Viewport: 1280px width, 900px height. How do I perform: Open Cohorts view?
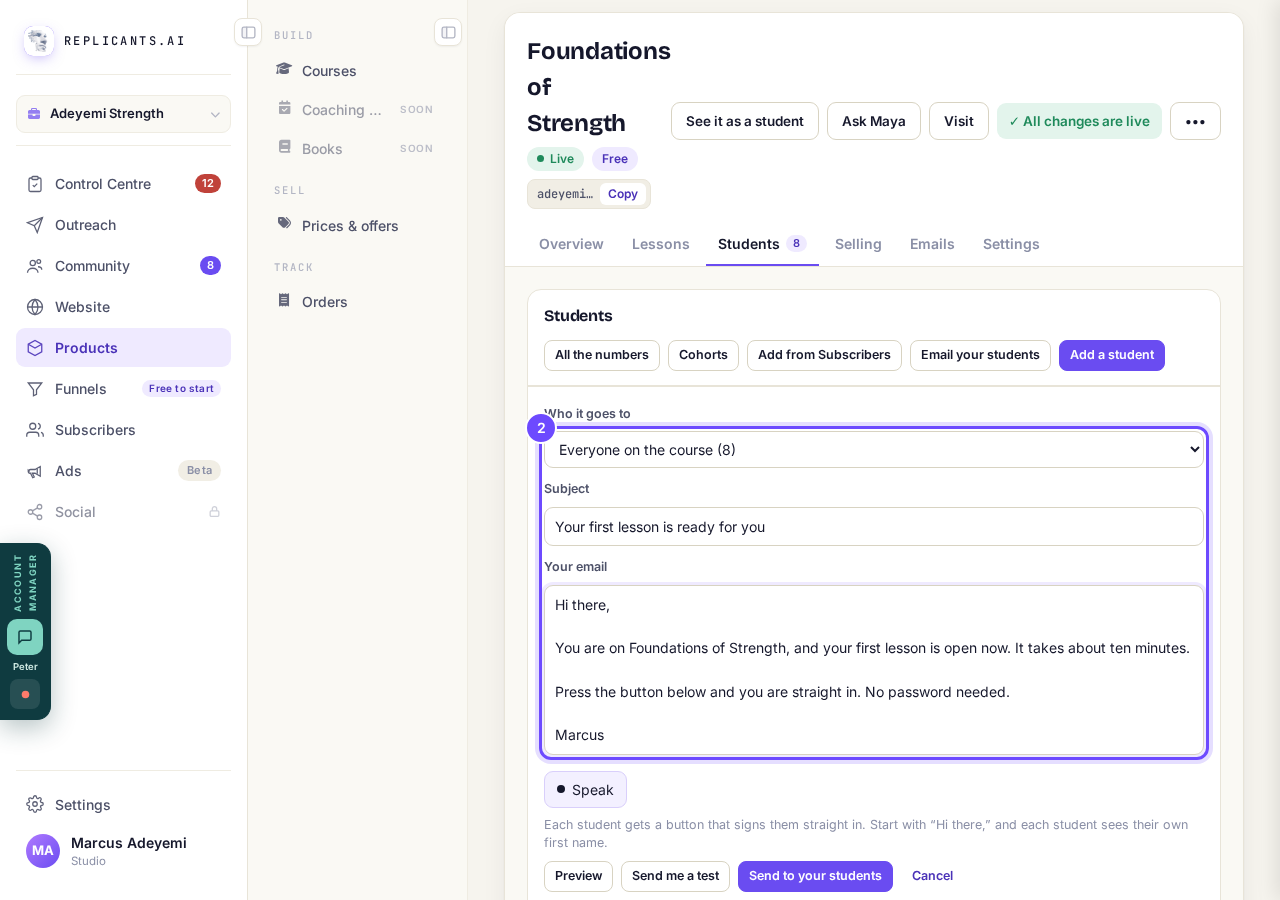(x=703, y=355)
